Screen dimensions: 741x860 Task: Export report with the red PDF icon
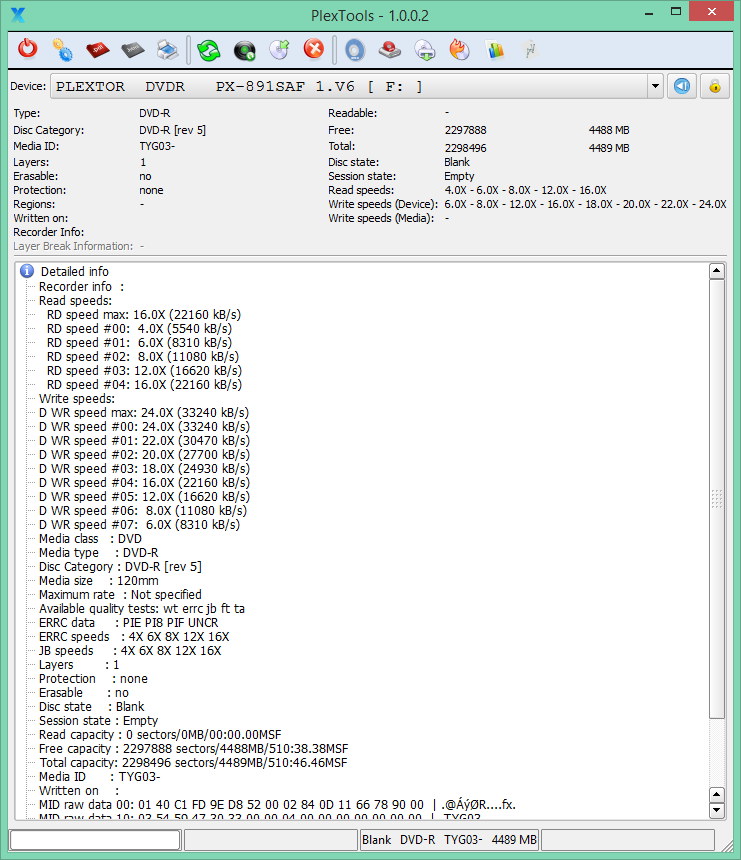[98, 50]
